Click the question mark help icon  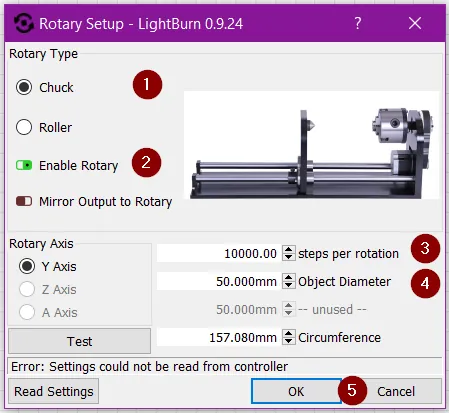click(358, 23)
